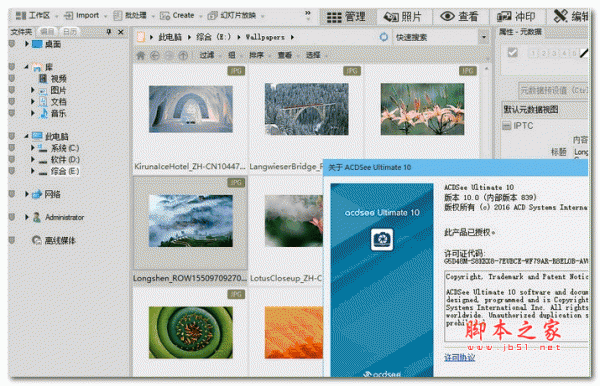Toggle the easy-select marker beside 网络
The width and height of the screenshot is (600, 386).
12,194
